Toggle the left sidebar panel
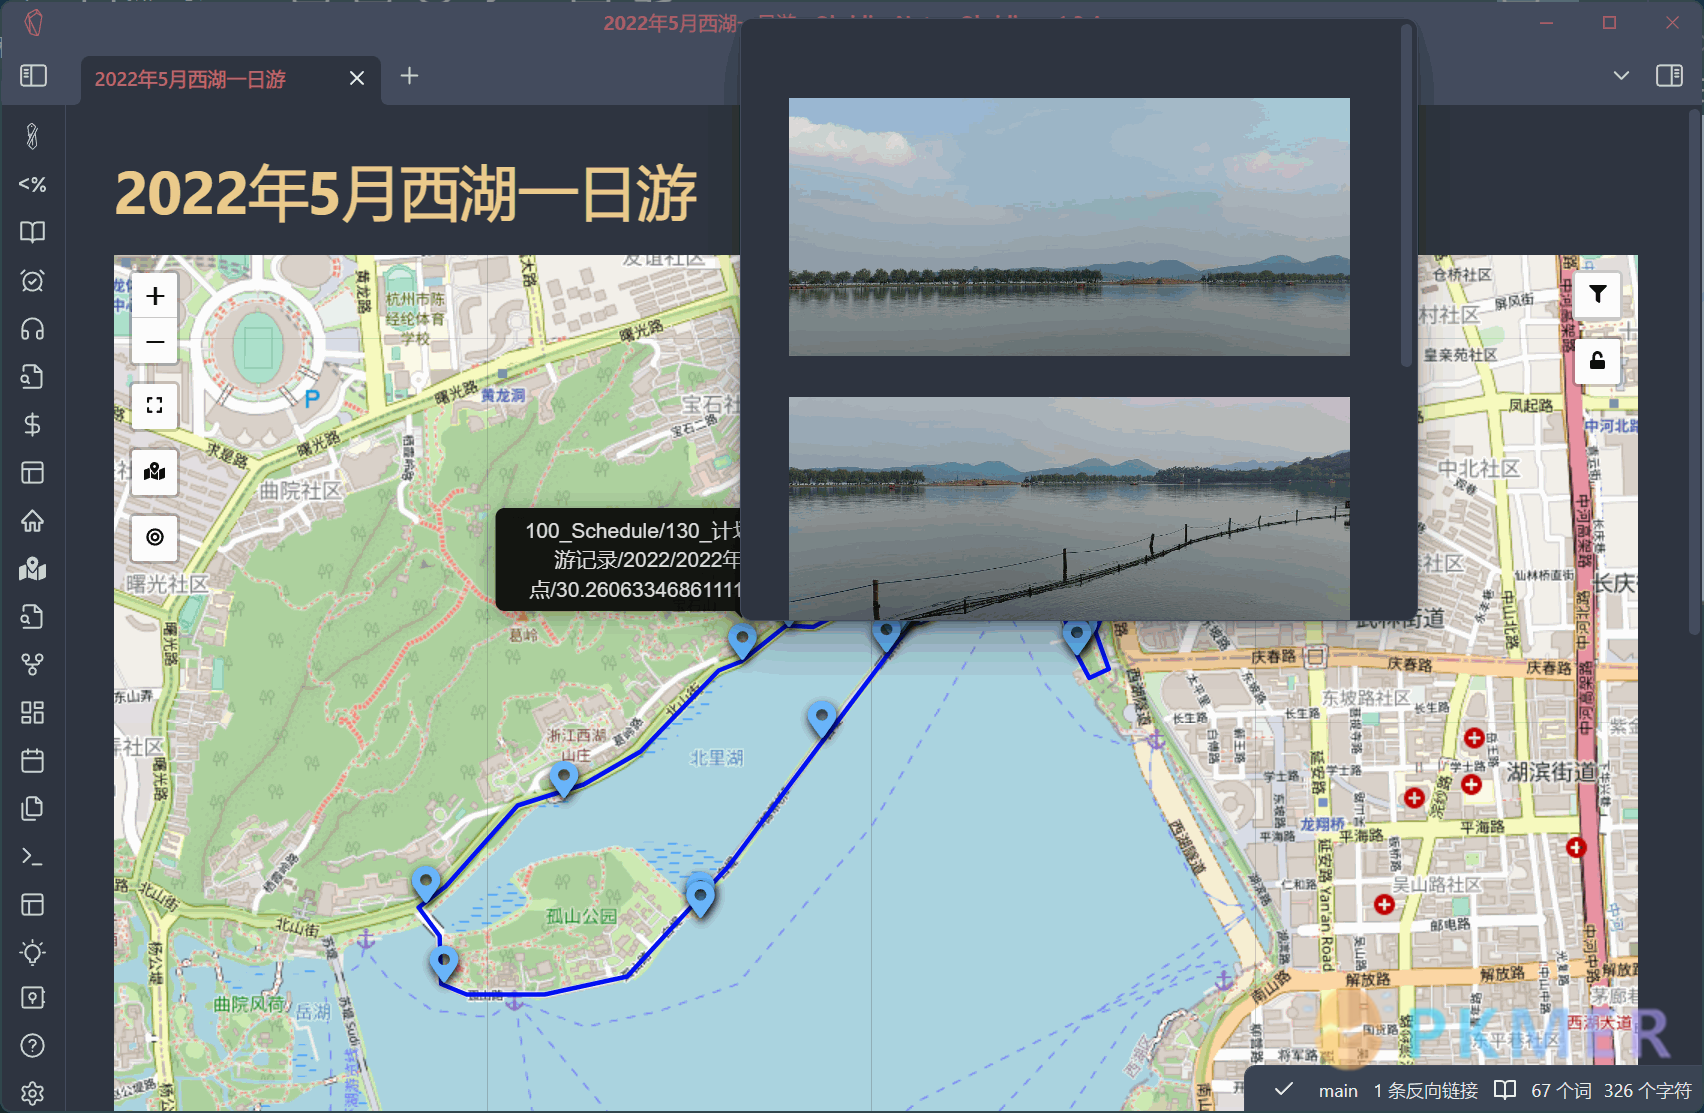Screen dimensions: 1704x1113 point(33,76)
